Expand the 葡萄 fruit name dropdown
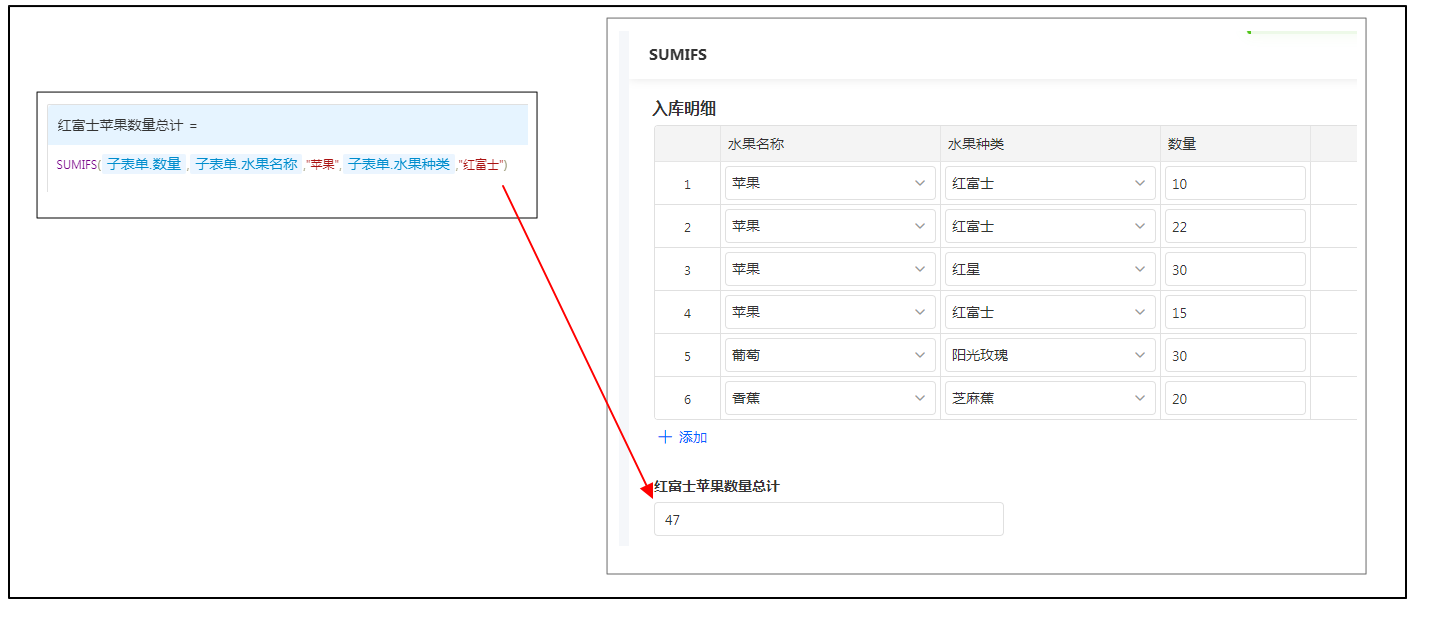1432x629 pixels. (x=920, y=356)
